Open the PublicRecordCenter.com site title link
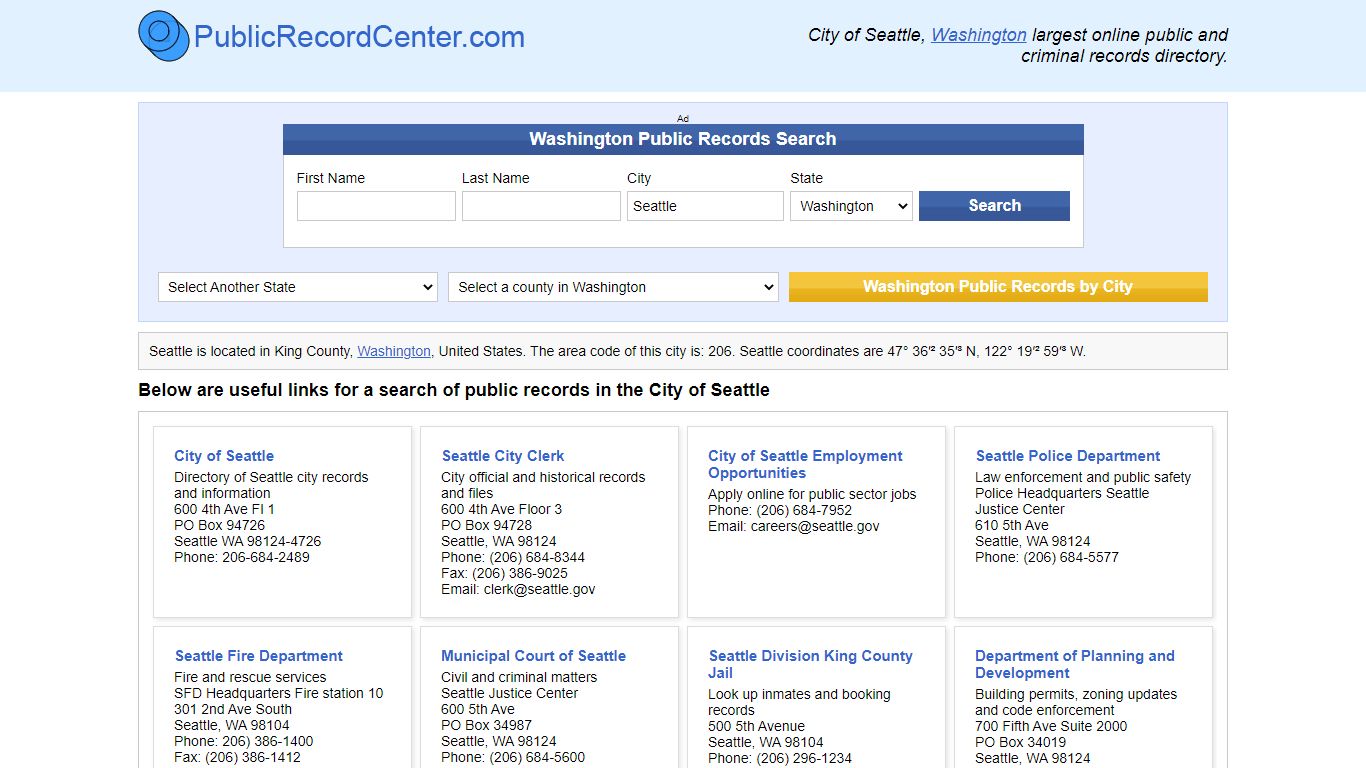1366x768 pixels. (x=359, y=37)
